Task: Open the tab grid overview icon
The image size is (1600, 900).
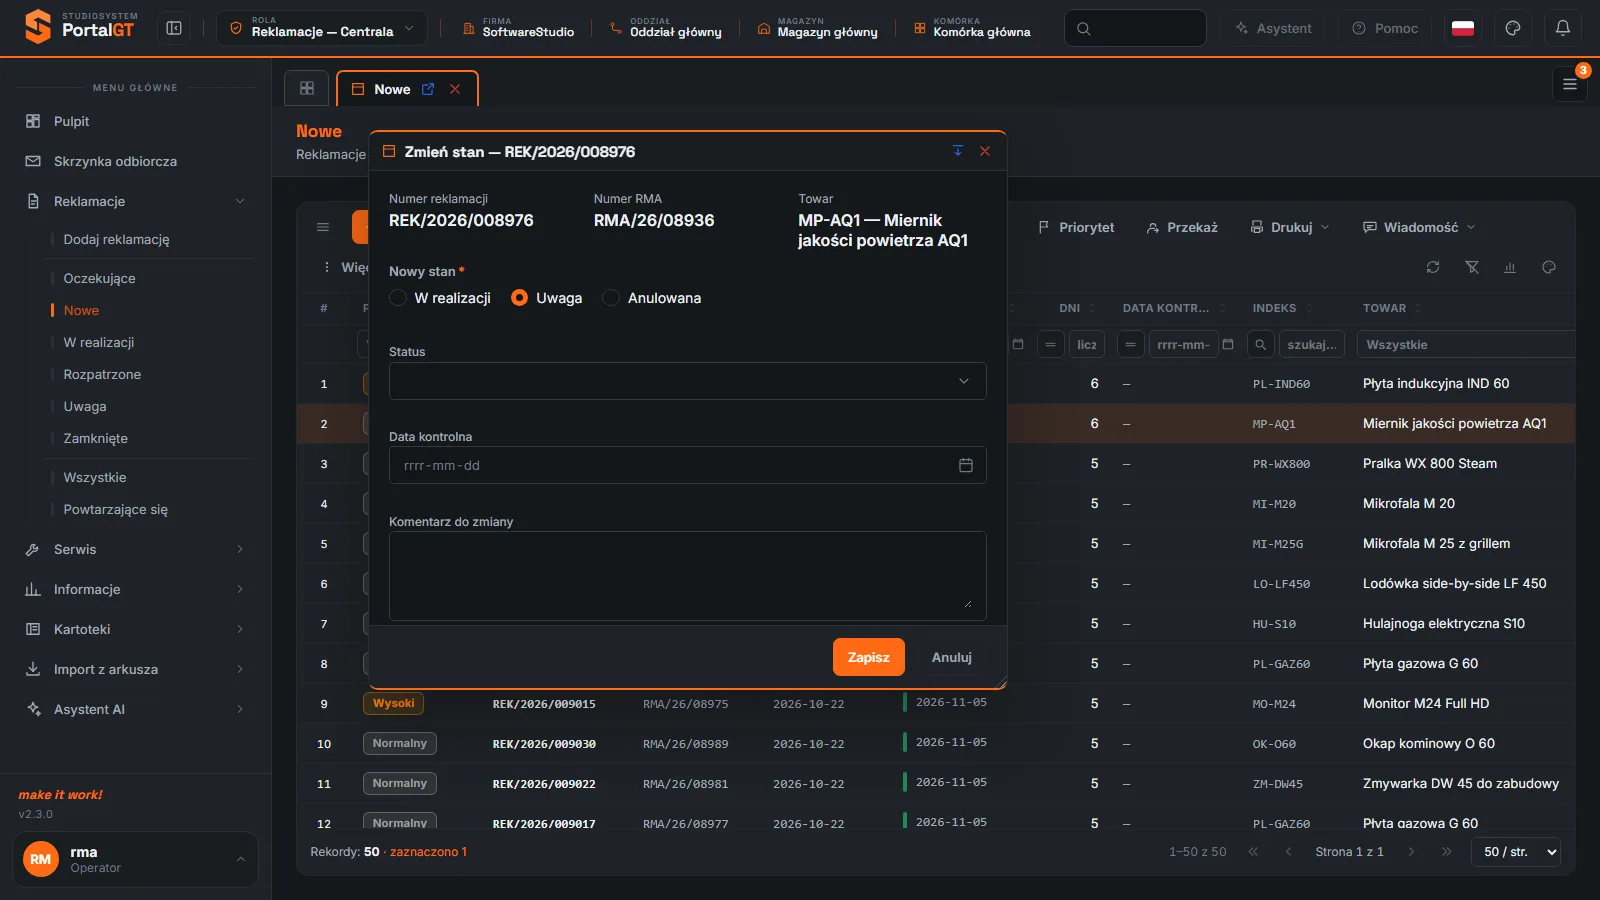Action: (307, 88)
